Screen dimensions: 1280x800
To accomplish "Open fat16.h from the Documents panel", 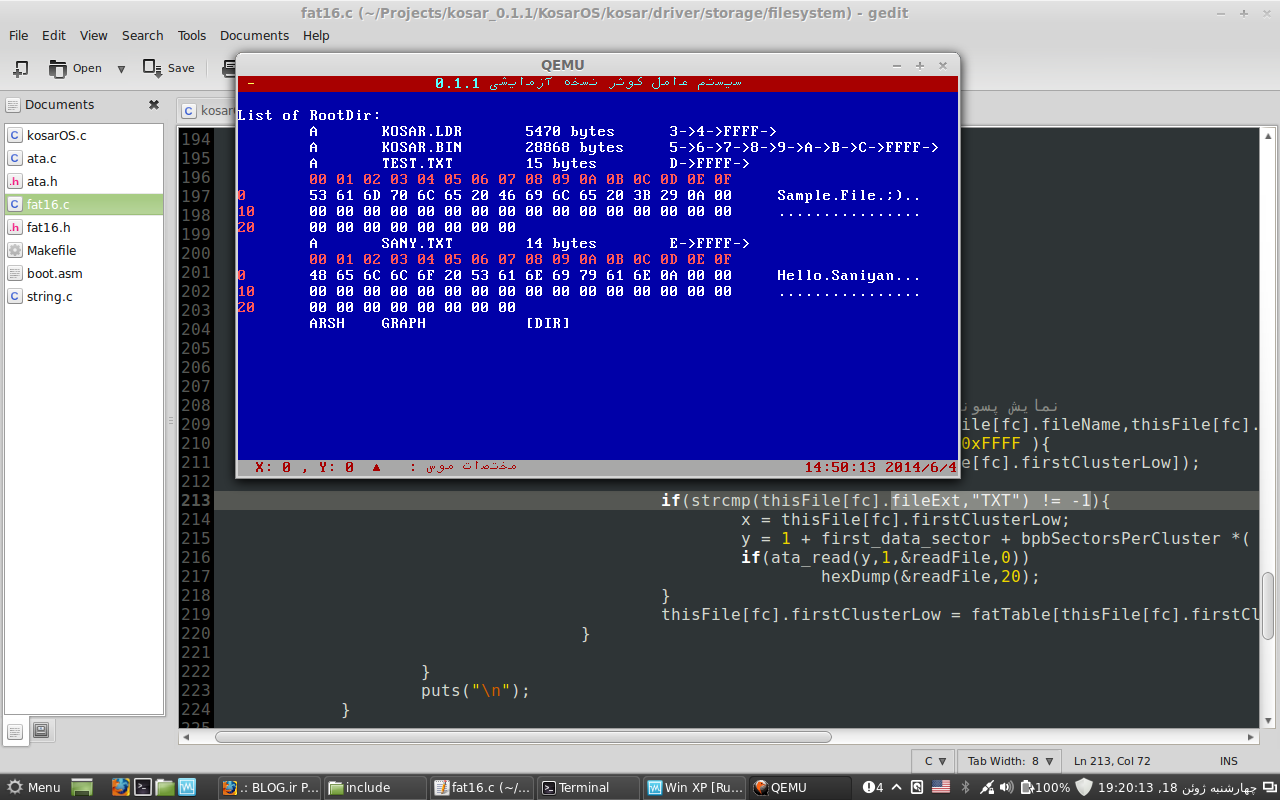I will (x=49, y=227).
